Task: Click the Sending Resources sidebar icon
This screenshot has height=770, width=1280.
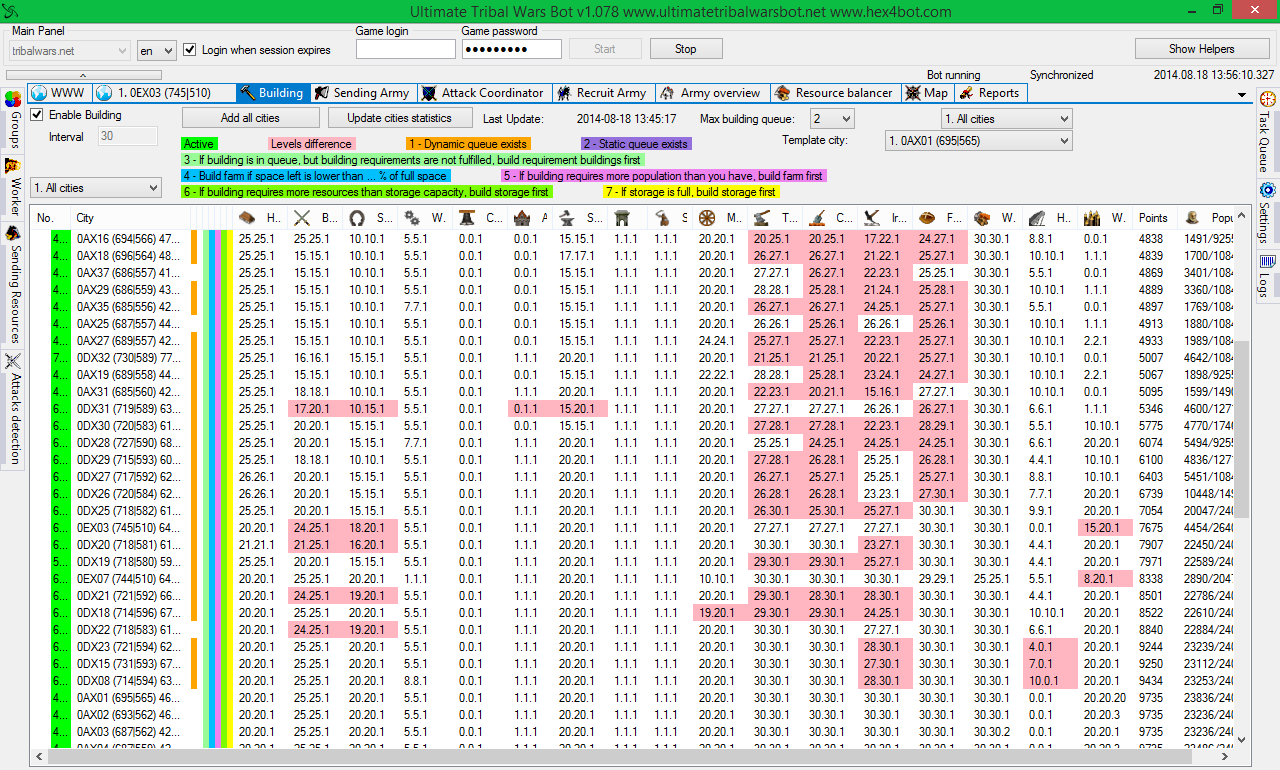Action: [13, 233]
